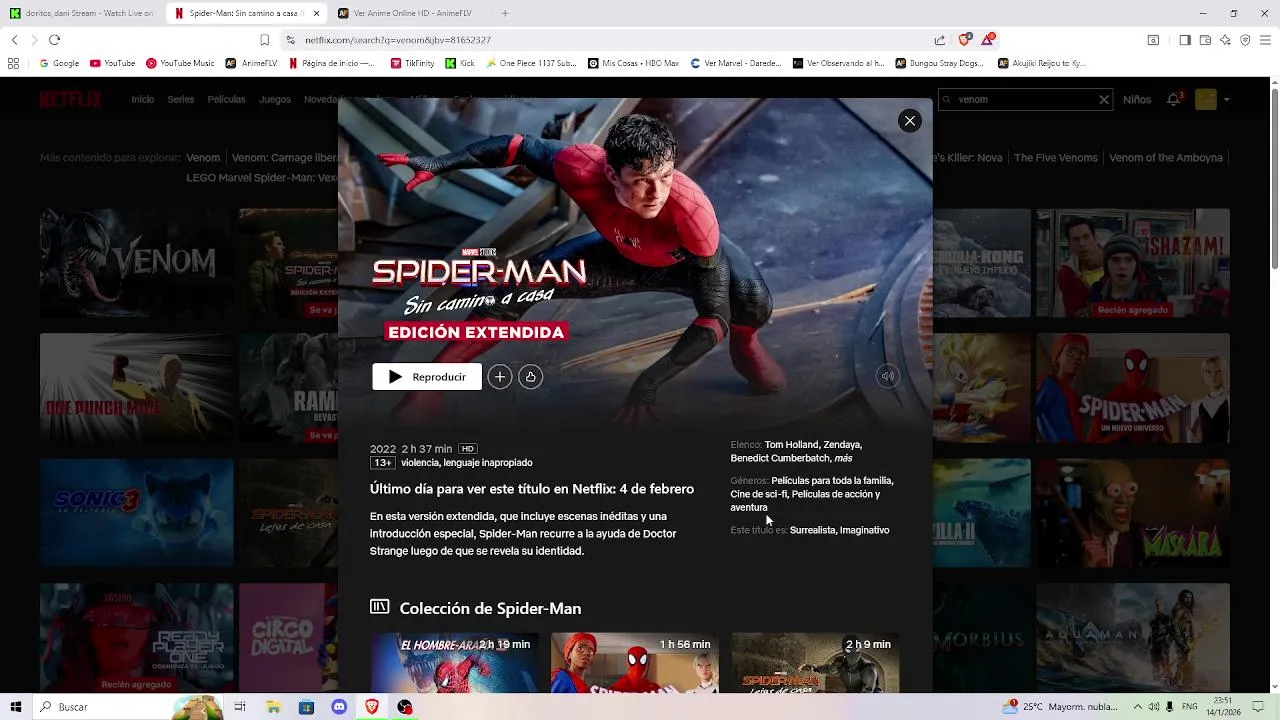1280x720 pixels.
Task: Open the Ready Player One poster thumbnail
Action: point(136,637)
